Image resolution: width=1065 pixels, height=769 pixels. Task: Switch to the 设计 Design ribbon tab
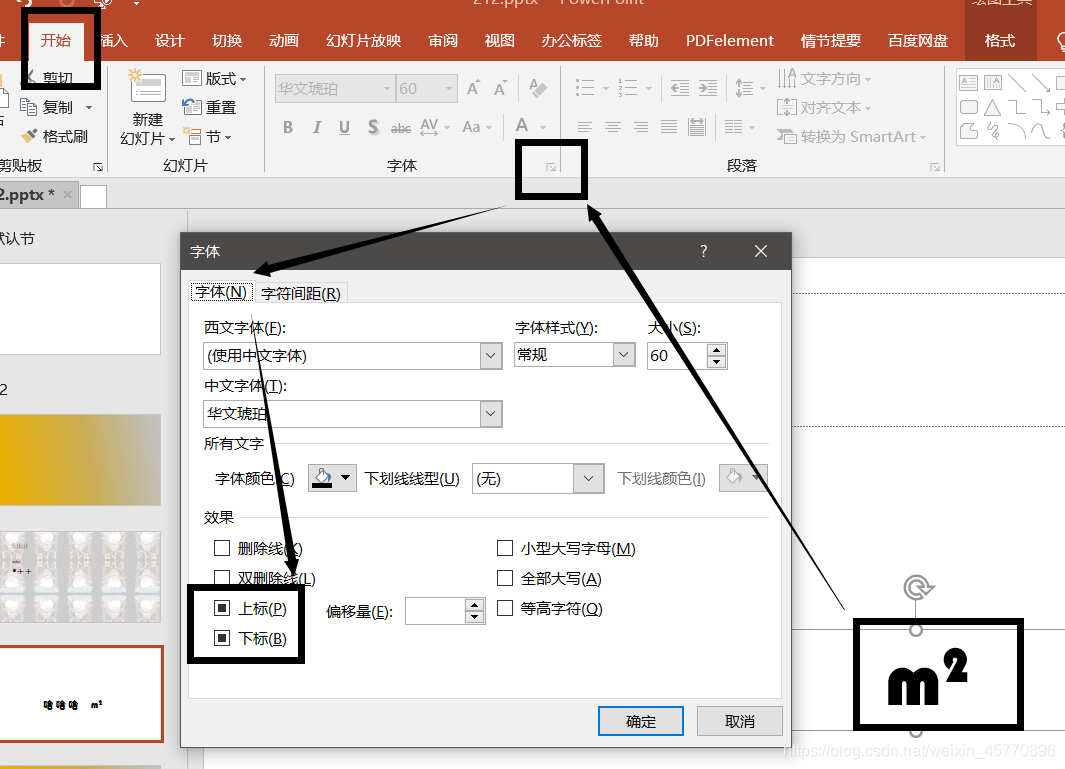point(169,41)
